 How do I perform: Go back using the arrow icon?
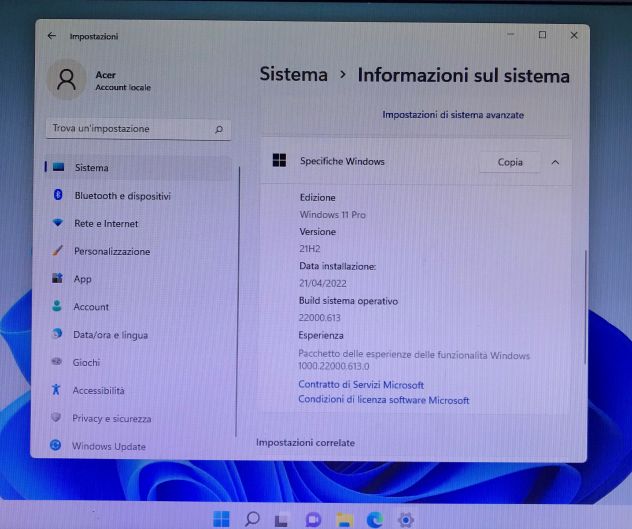coord(52,36)
